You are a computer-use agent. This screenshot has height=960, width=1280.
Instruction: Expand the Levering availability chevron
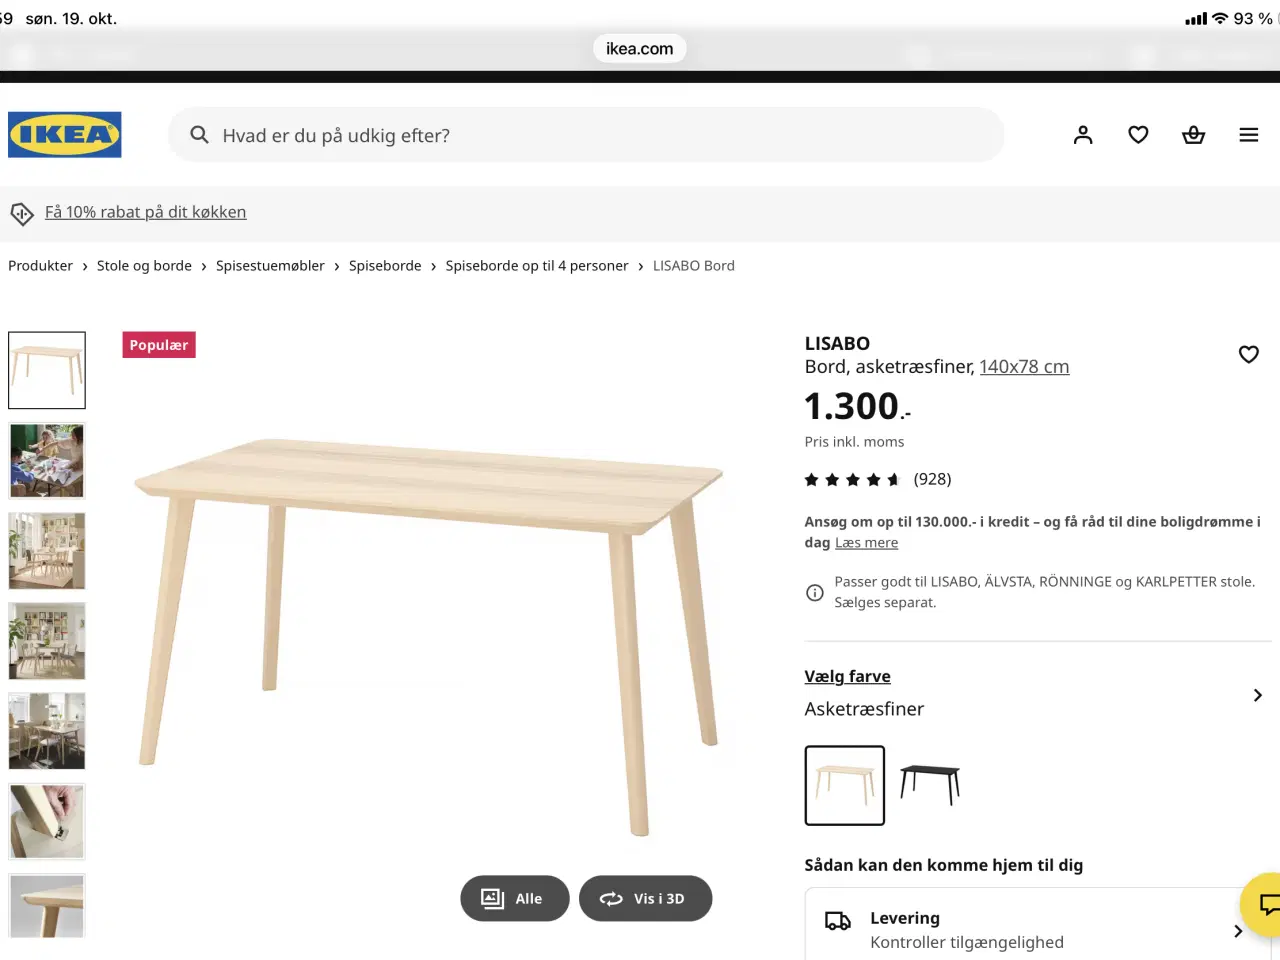click(1238, 931)
